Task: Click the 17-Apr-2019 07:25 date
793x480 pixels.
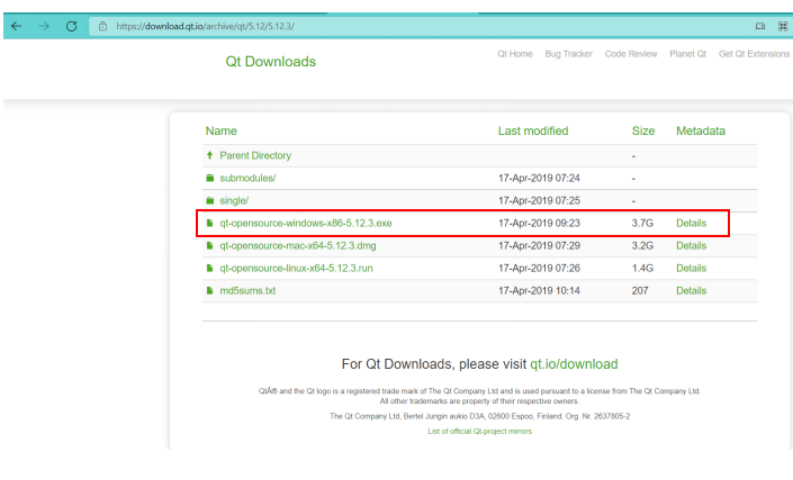Action: (x=539, y=201)
